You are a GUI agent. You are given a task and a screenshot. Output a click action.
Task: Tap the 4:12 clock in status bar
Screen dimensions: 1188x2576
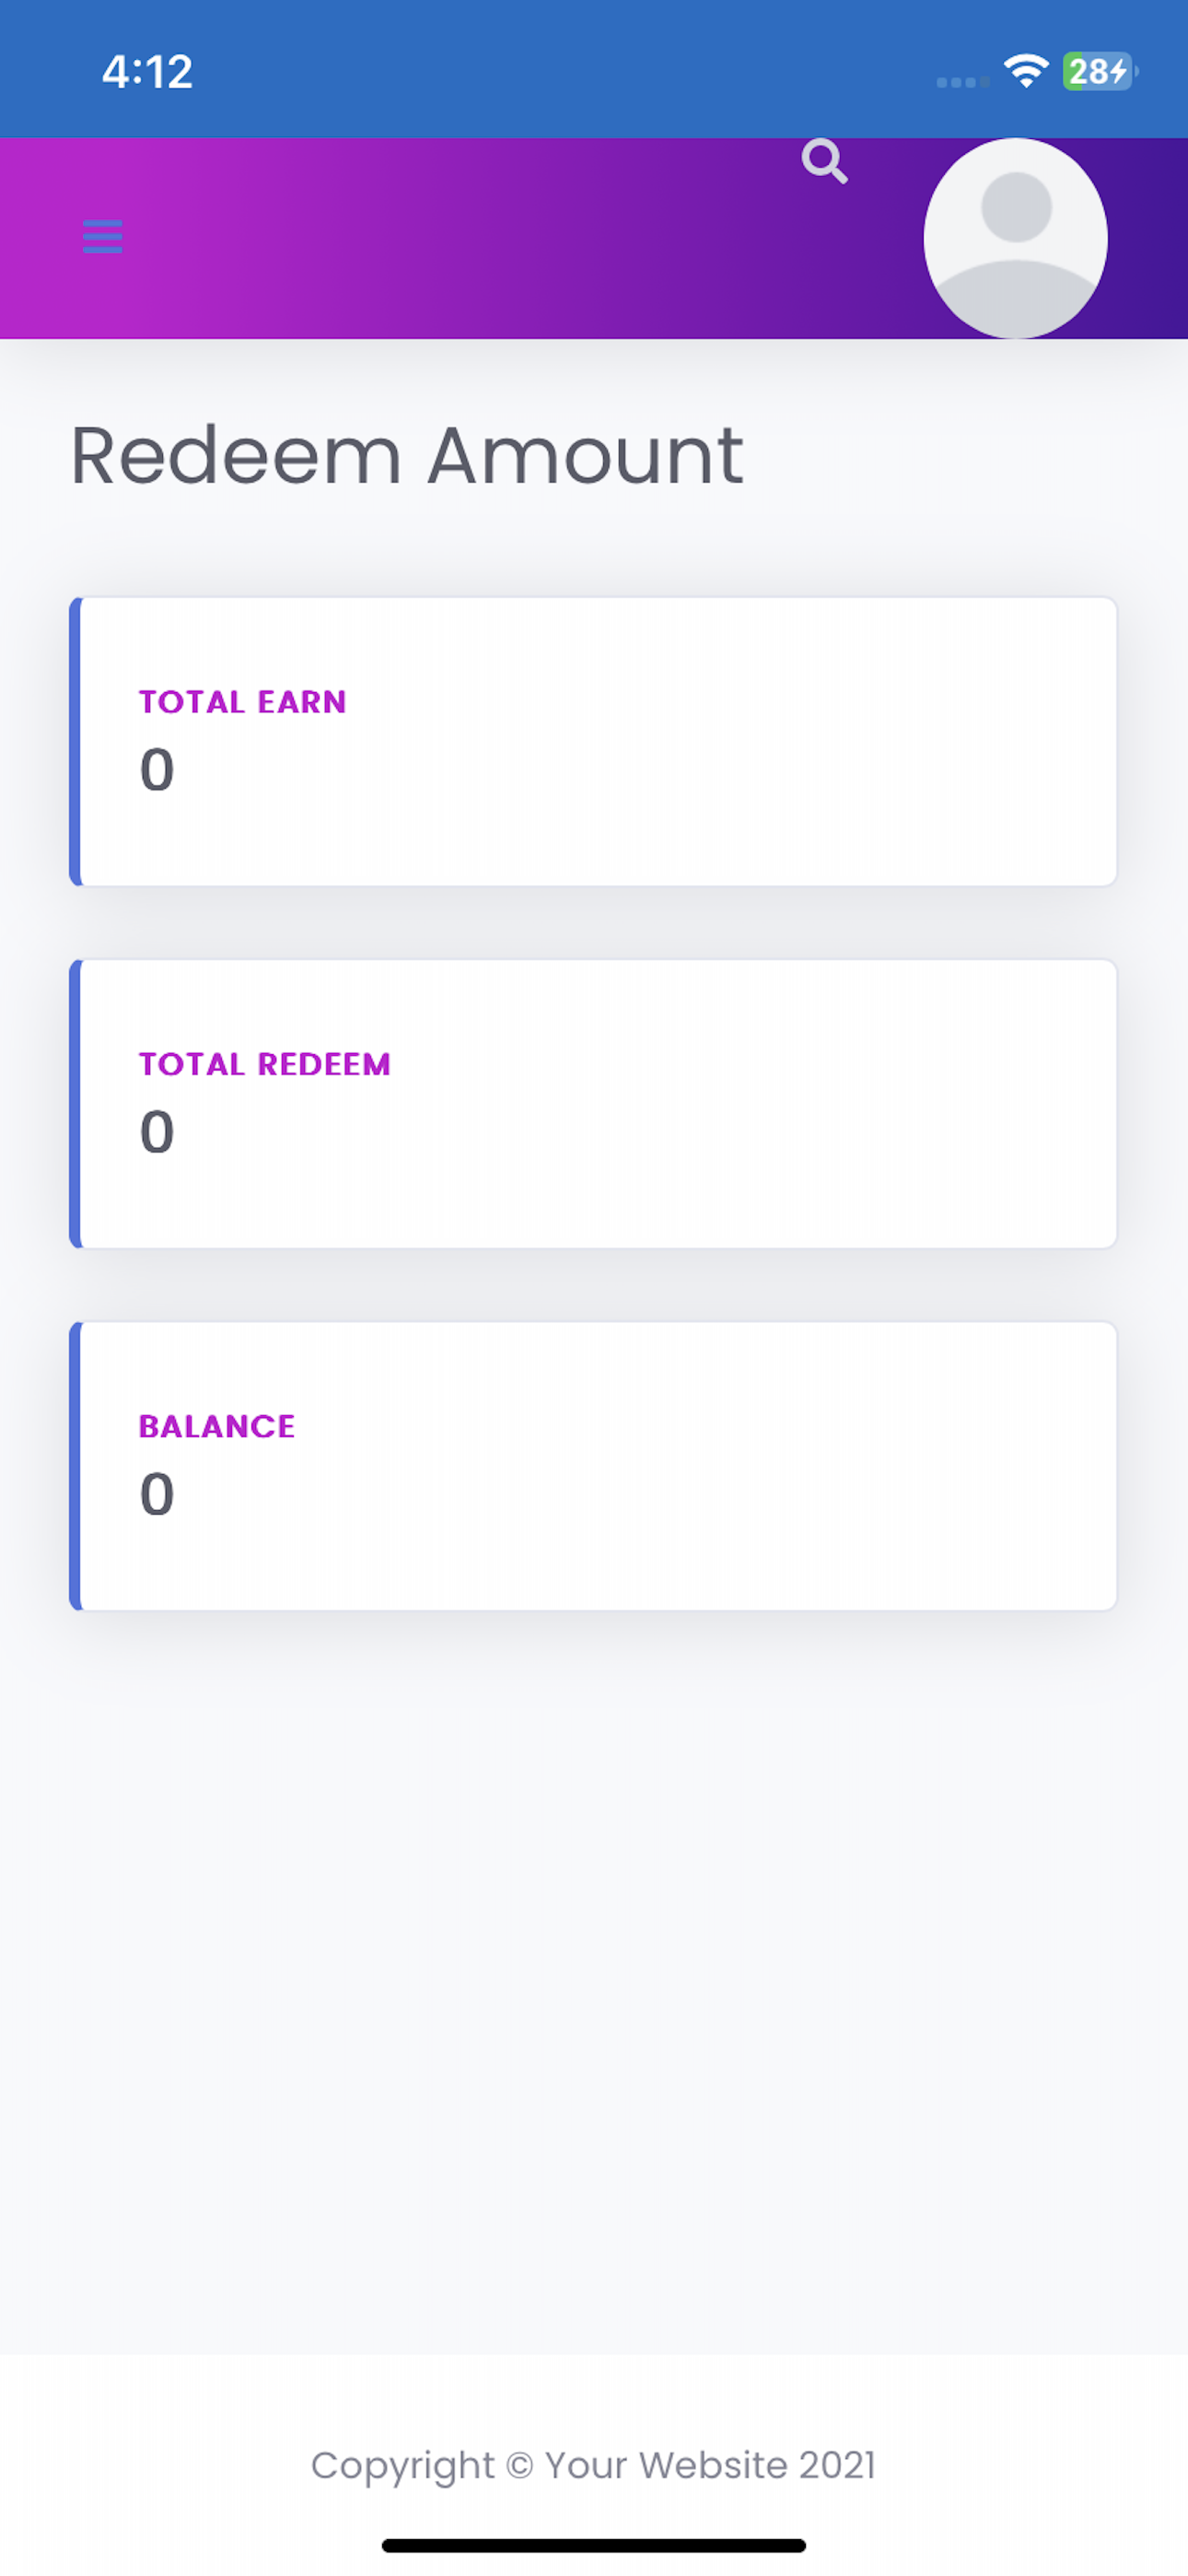coord(147,72)
